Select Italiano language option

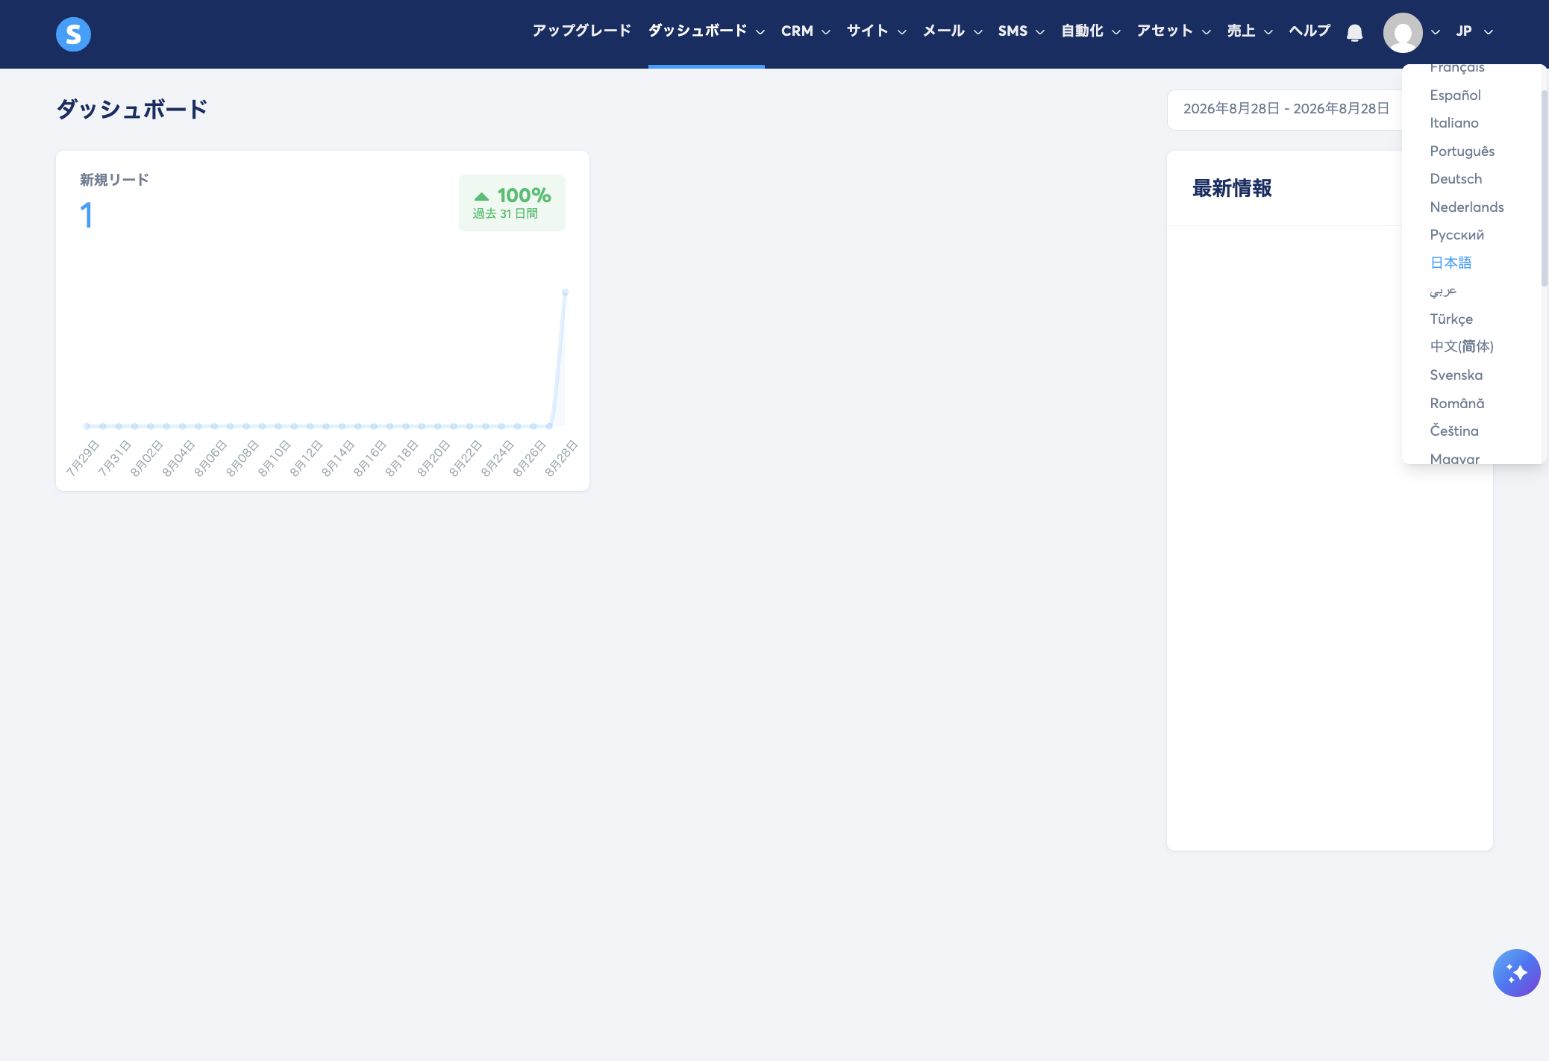1454,123
